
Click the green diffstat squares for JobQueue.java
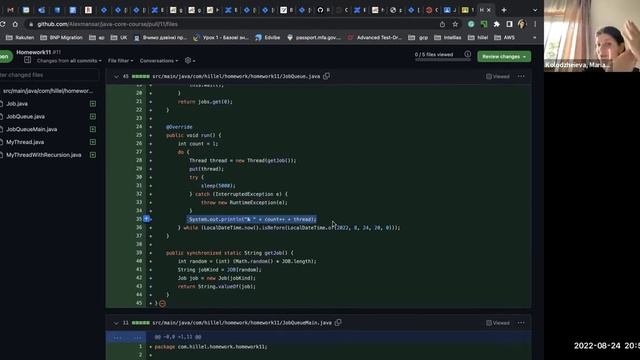(140, 76)
